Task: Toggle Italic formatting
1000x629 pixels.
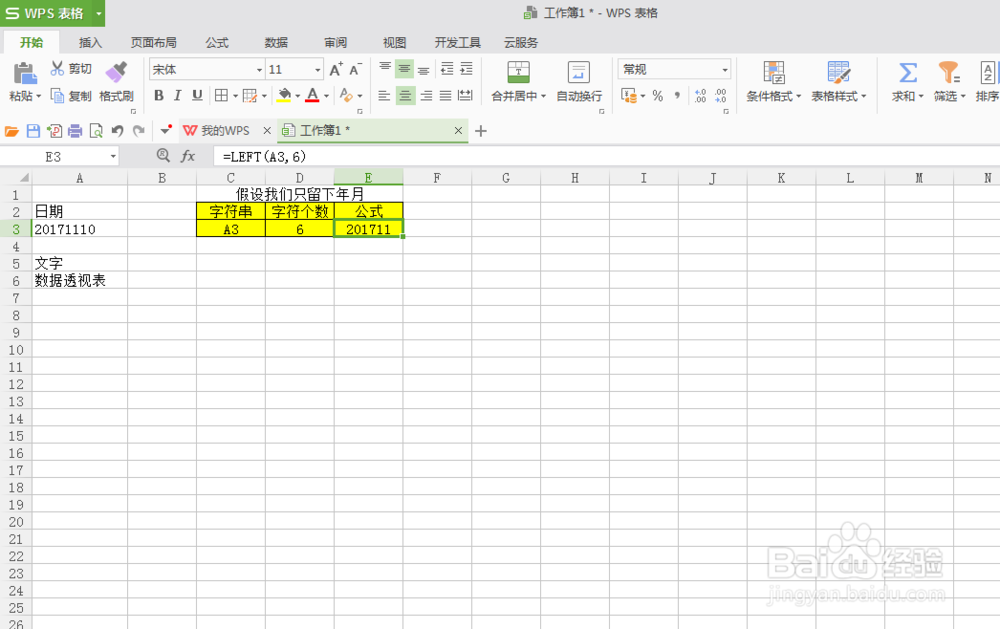Action: (x=178, y=96)
